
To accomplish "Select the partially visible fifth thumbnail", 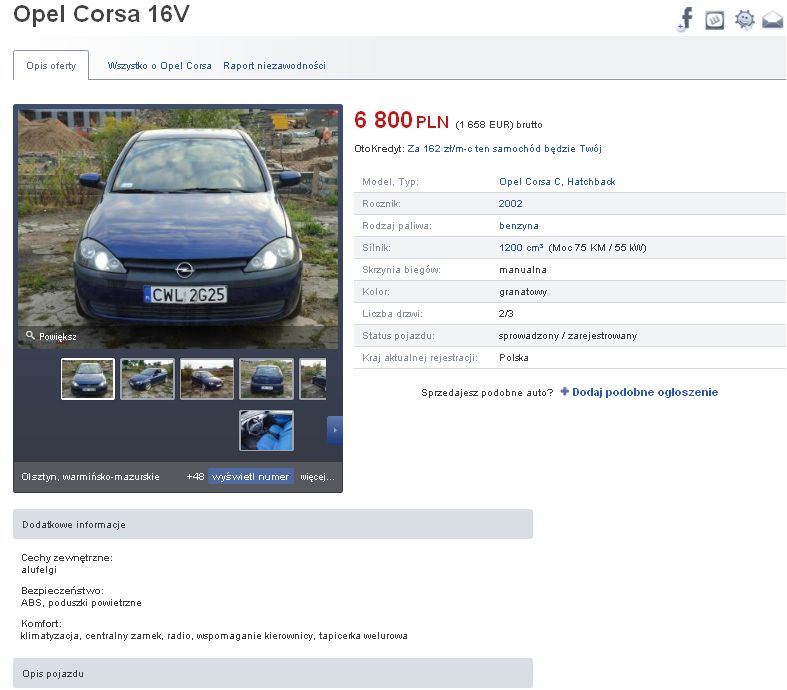I will (x=313, y=379).
